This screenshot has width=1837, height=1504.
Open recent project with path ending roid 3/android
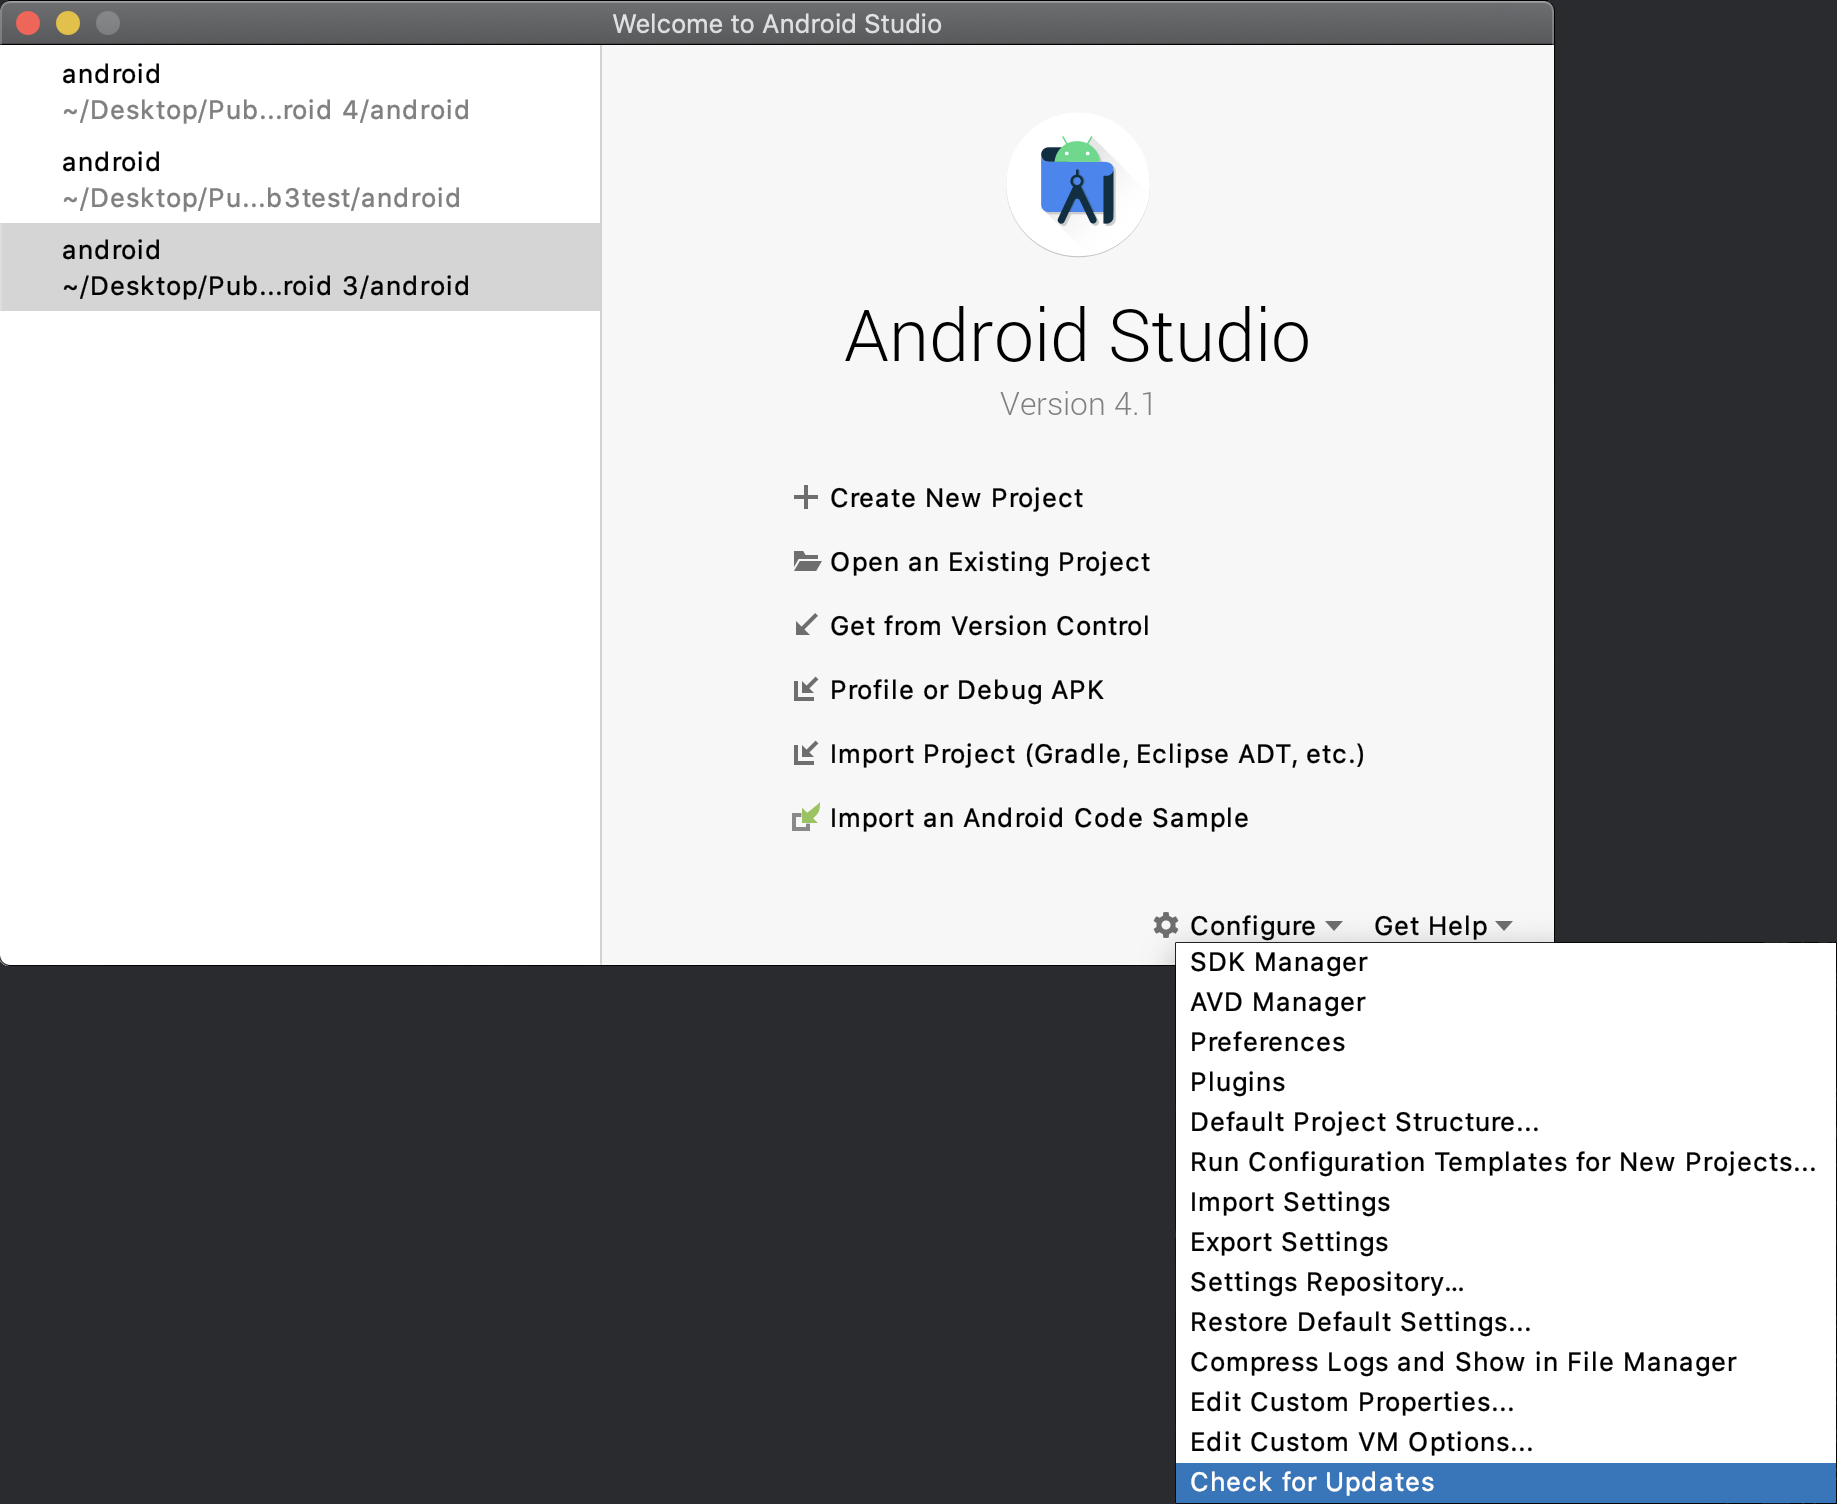tap(300, 267)
